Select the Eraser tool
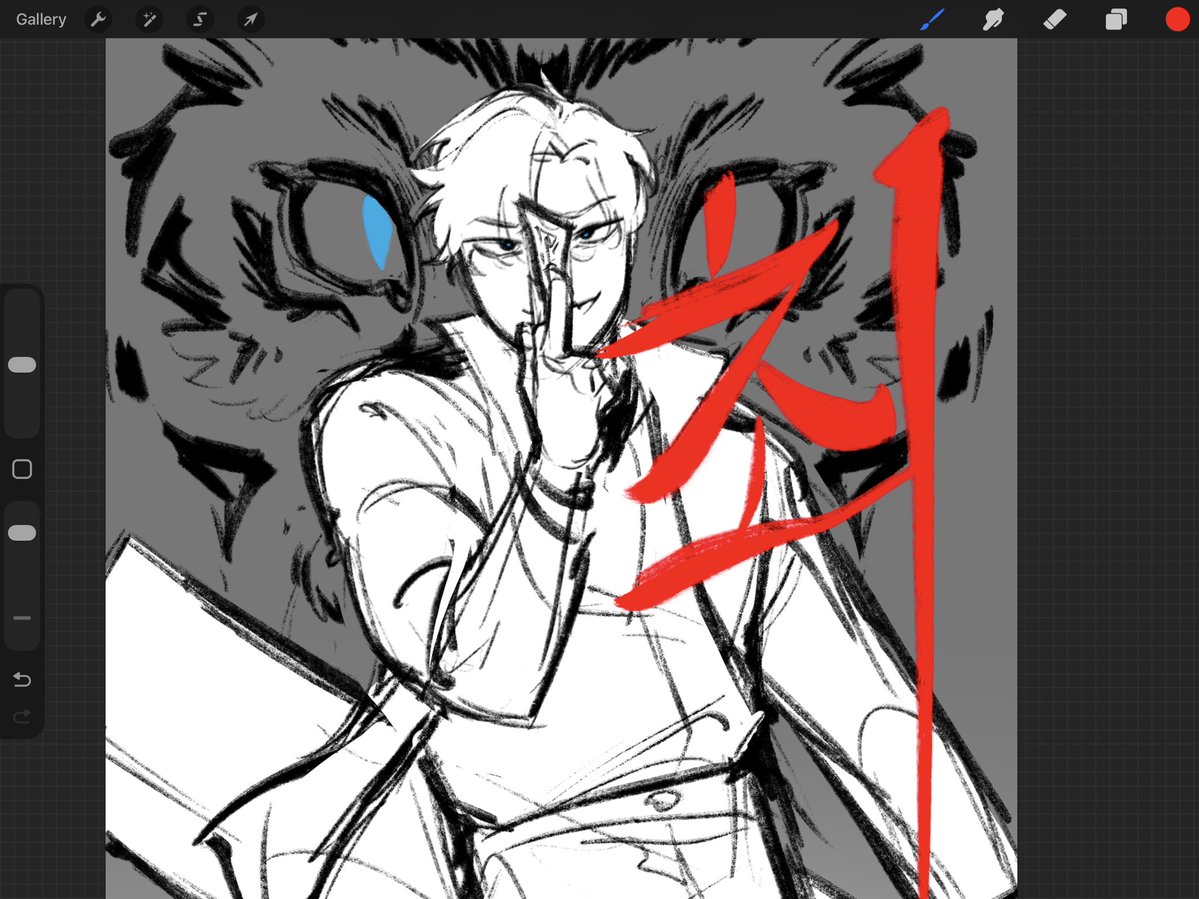 click(1054, 19)
